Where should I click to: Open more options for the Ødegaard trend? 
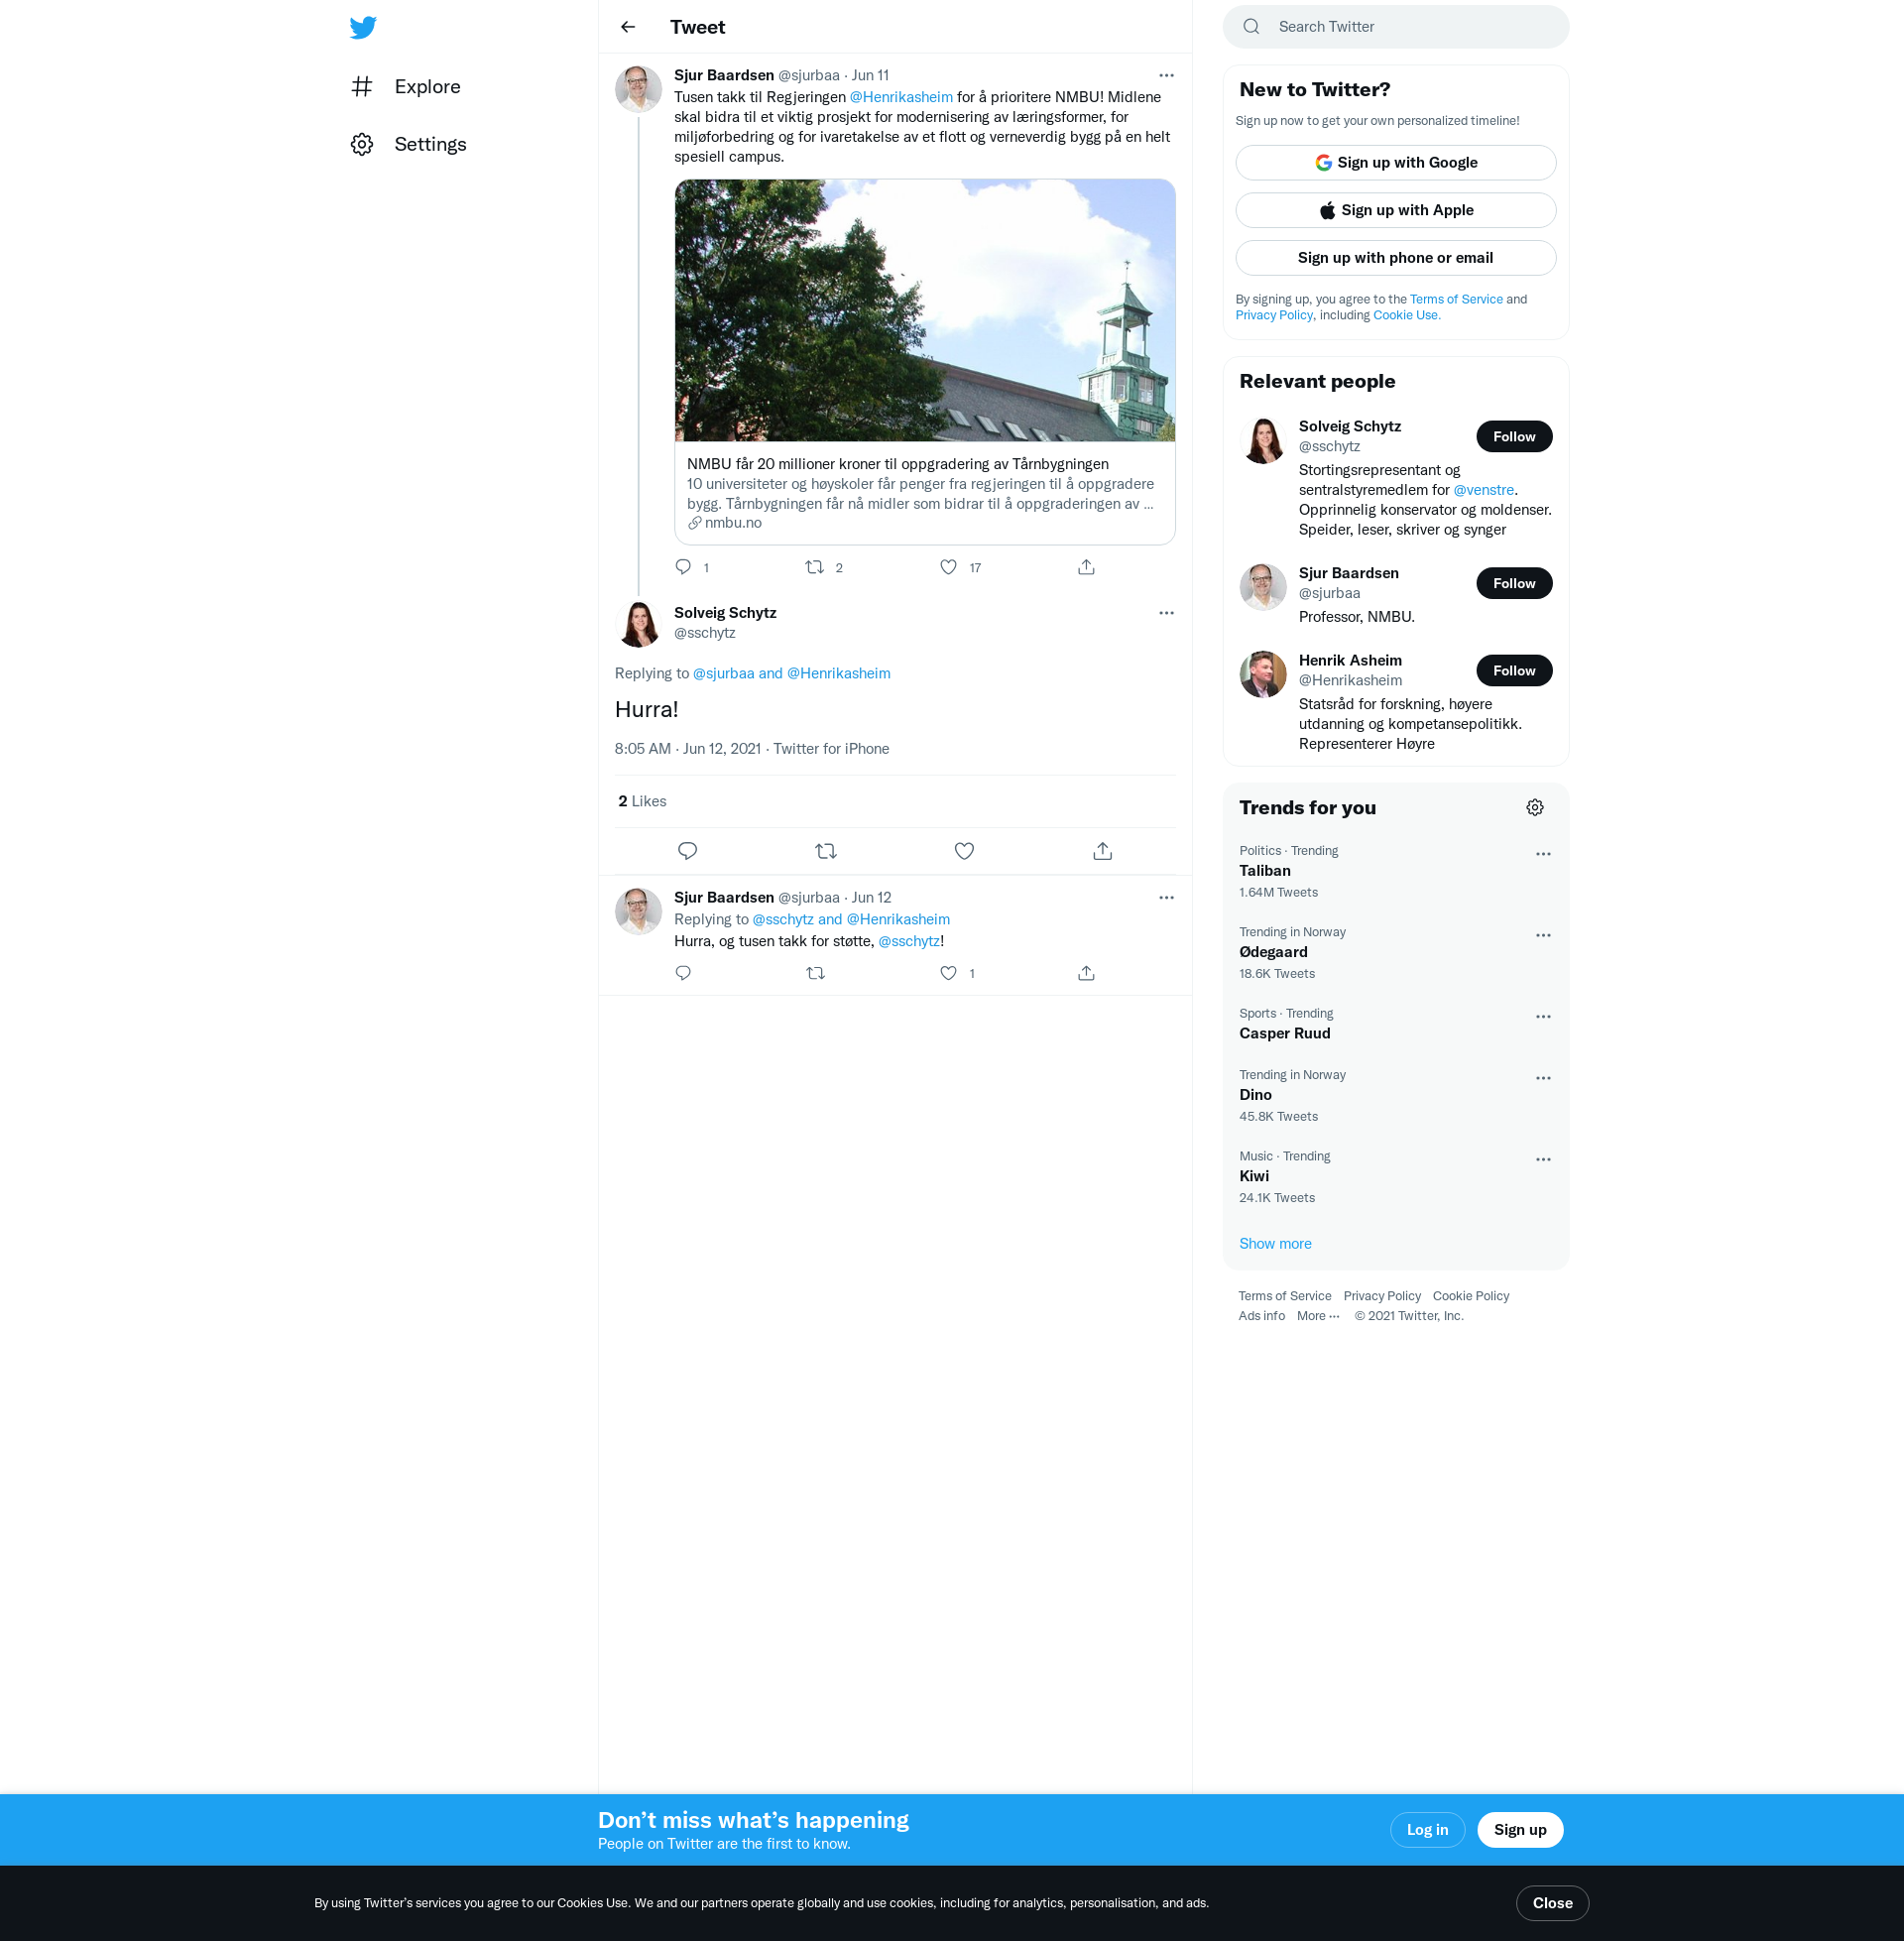coord(1542,936)
